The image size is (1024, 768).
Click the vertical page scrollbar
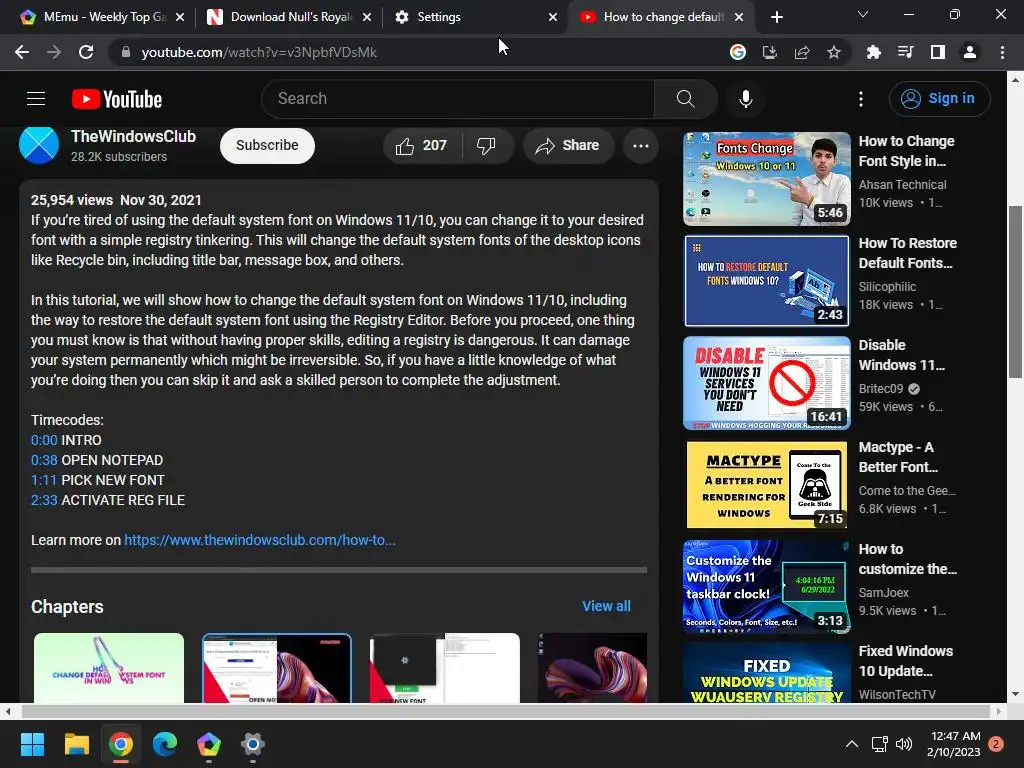tap(1015, 292)
